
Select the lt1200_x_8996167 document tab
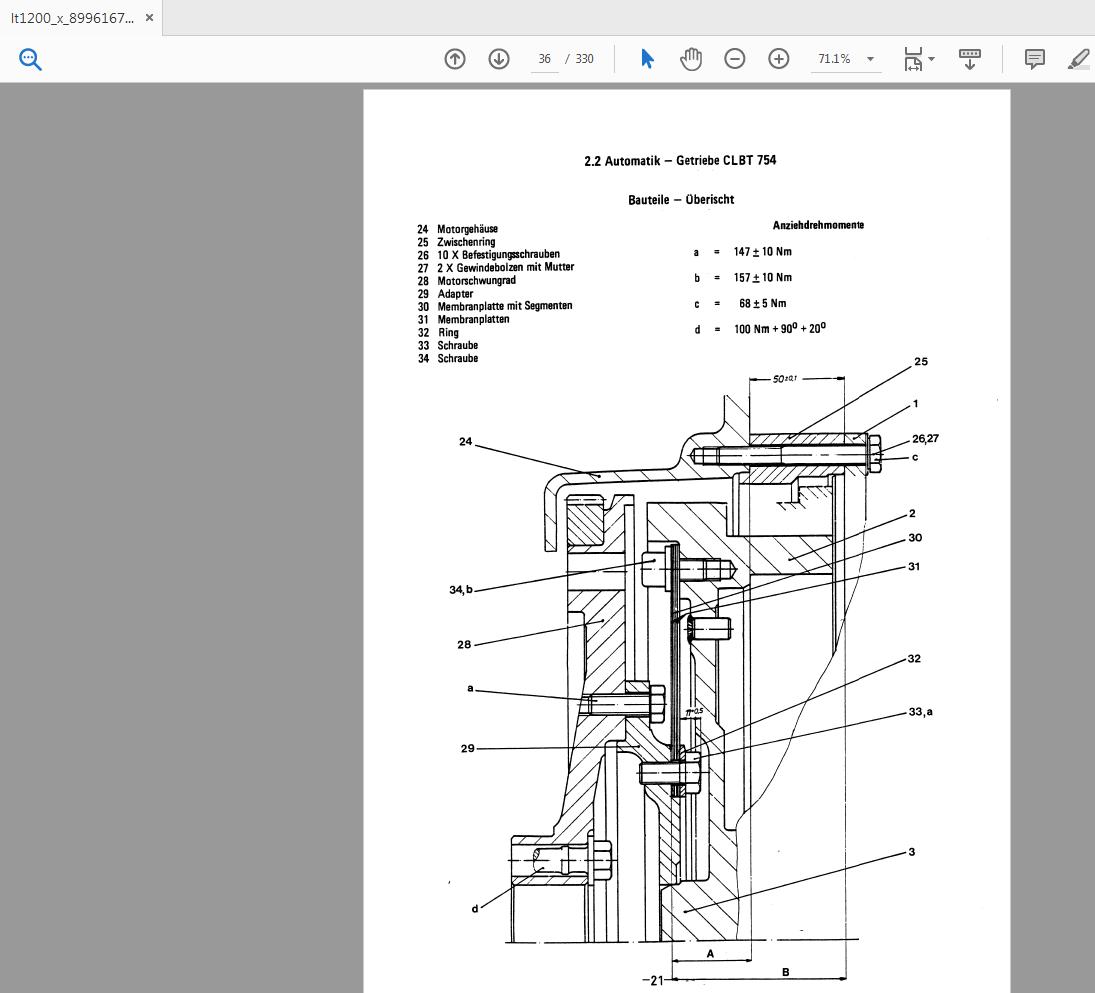coord(72,18)
